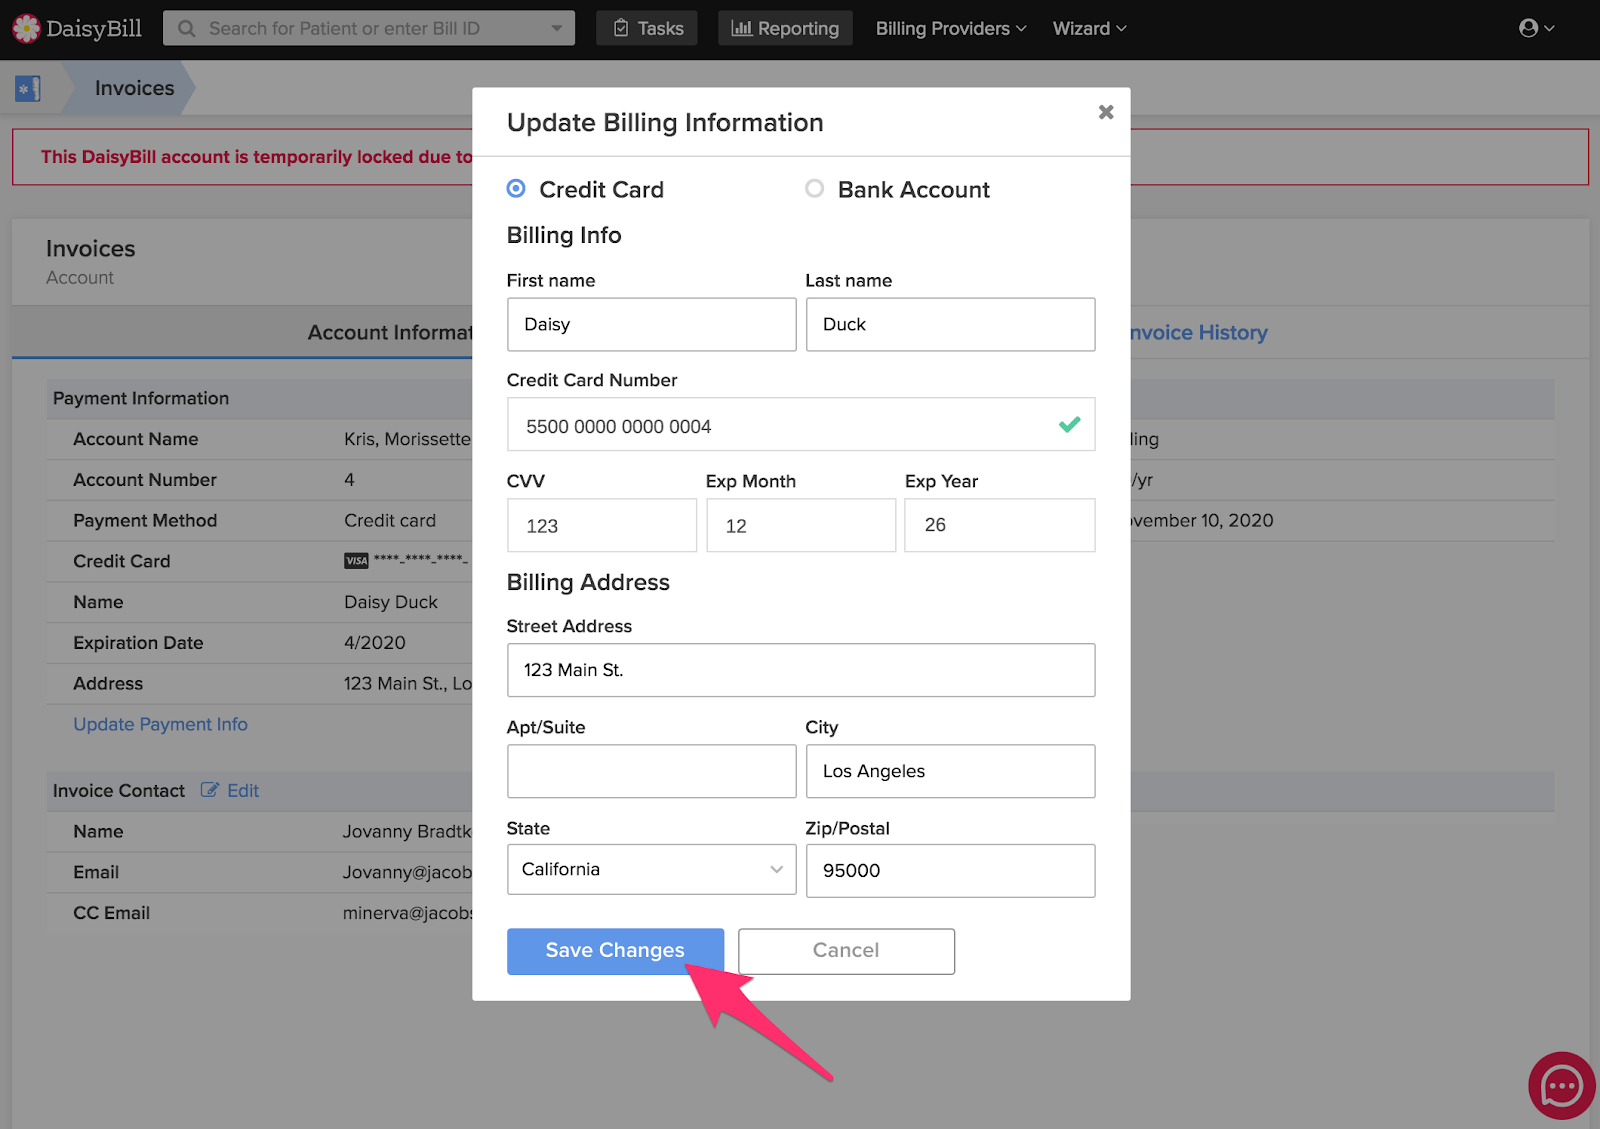Cancel the billing information update
1600x1129 pixels.
tap(846, 951)
